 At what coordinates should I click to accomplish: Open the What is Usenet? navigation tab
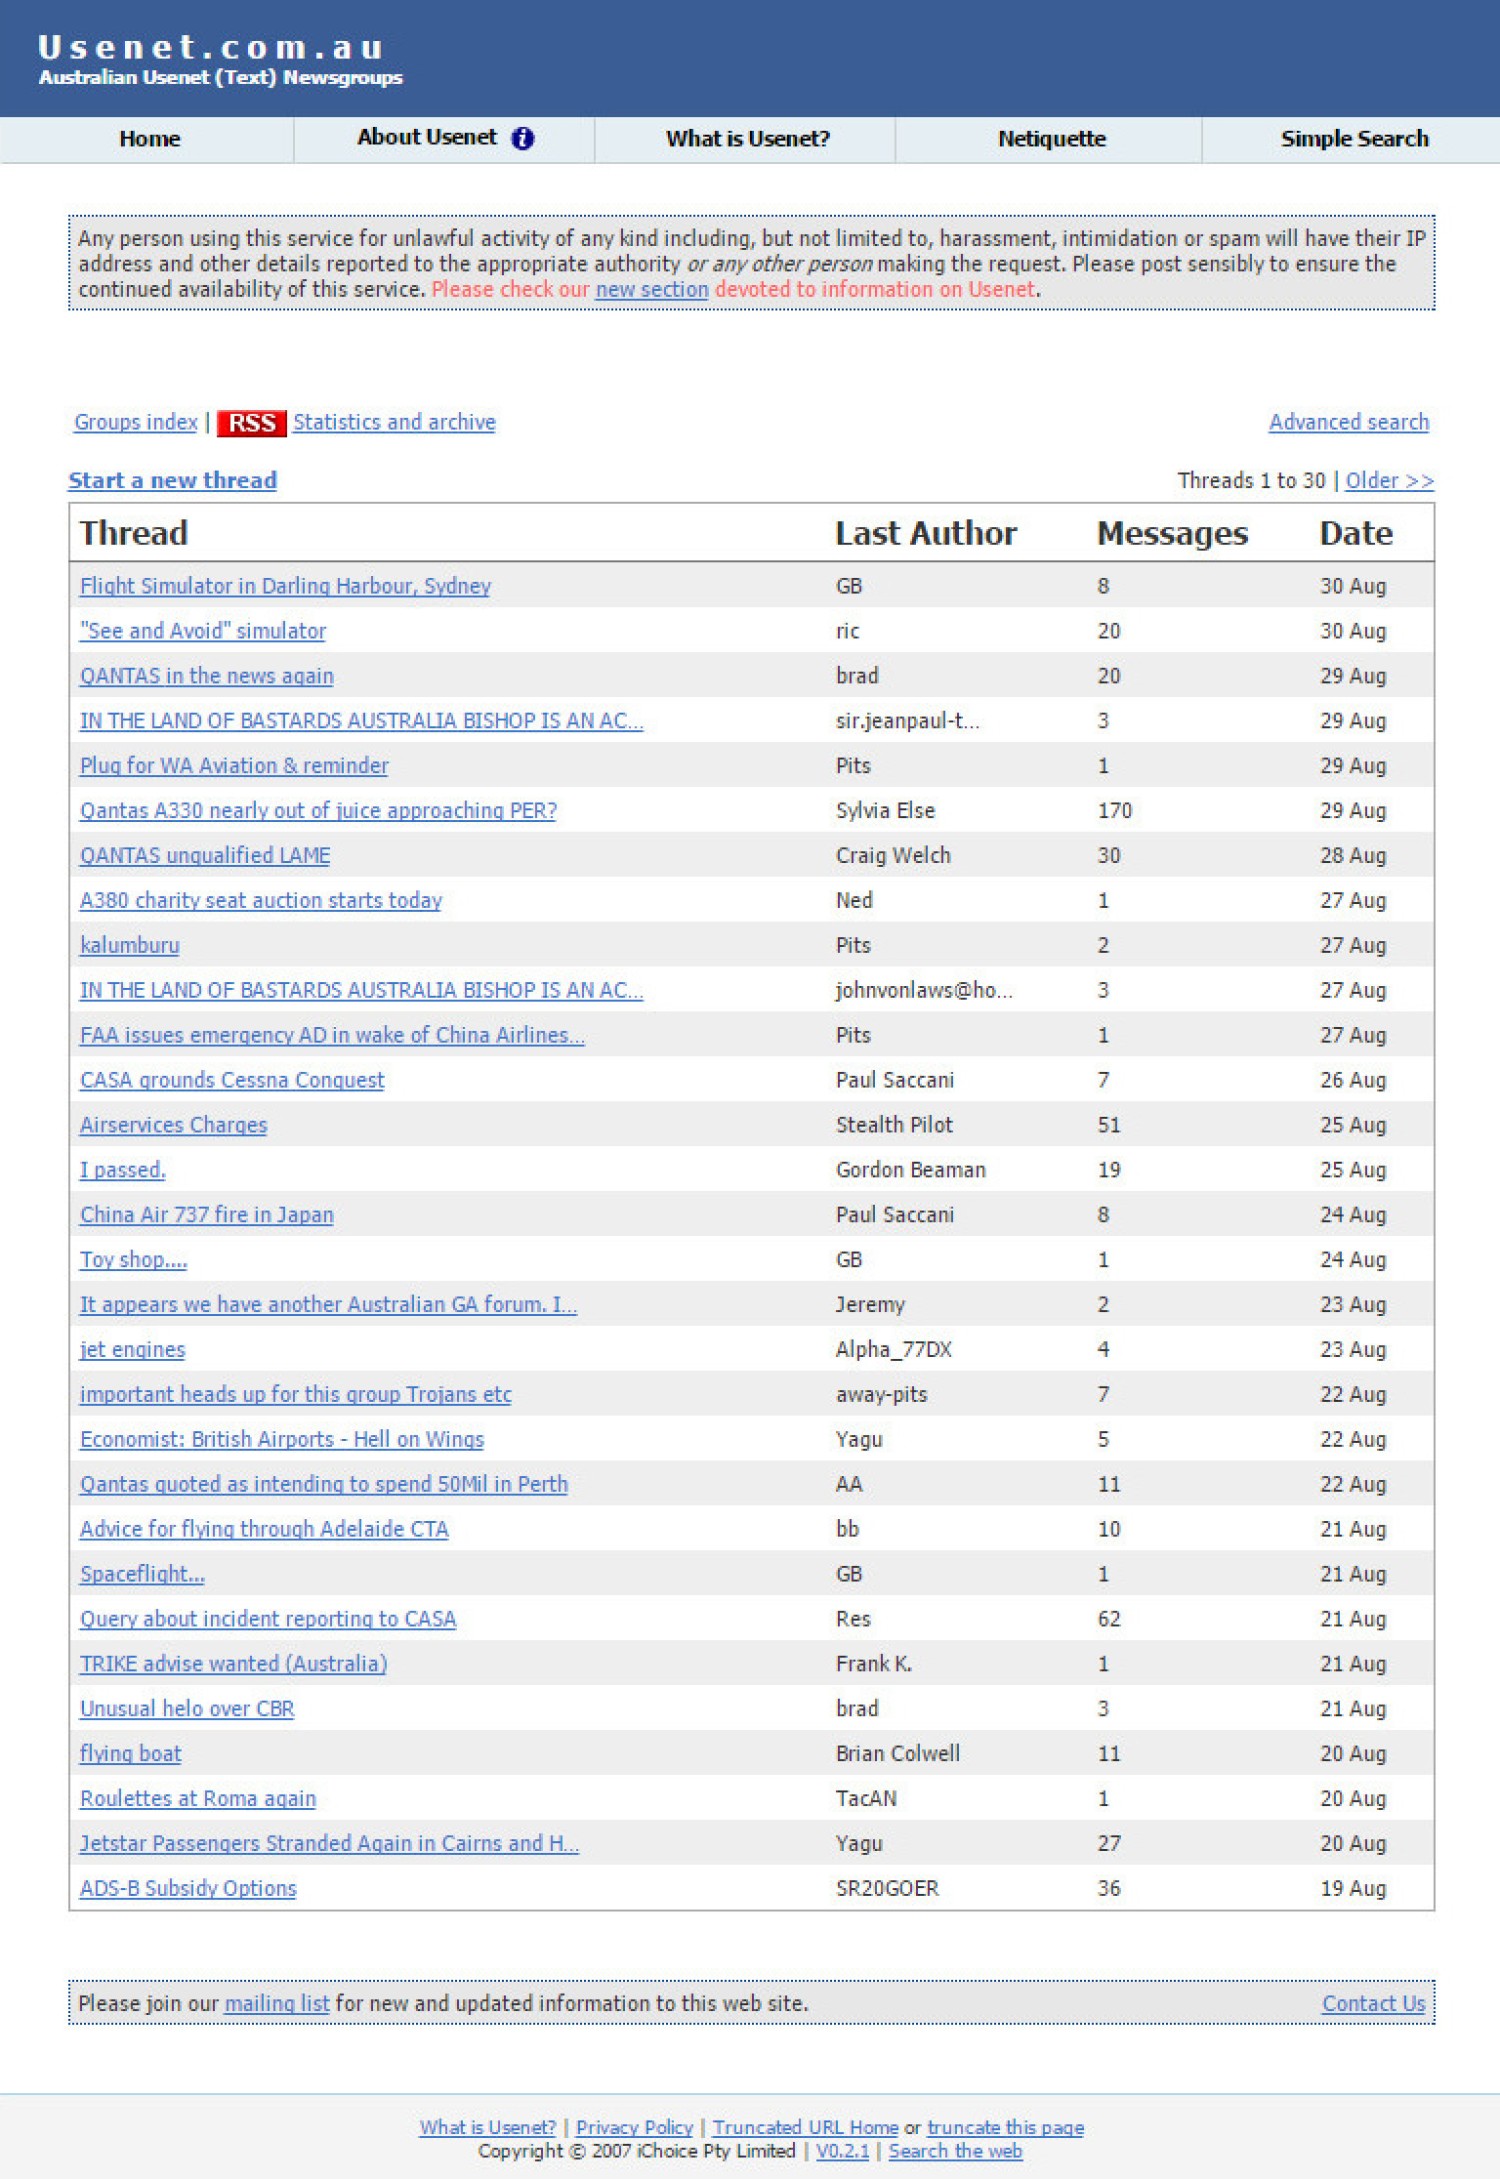(747, 139)
